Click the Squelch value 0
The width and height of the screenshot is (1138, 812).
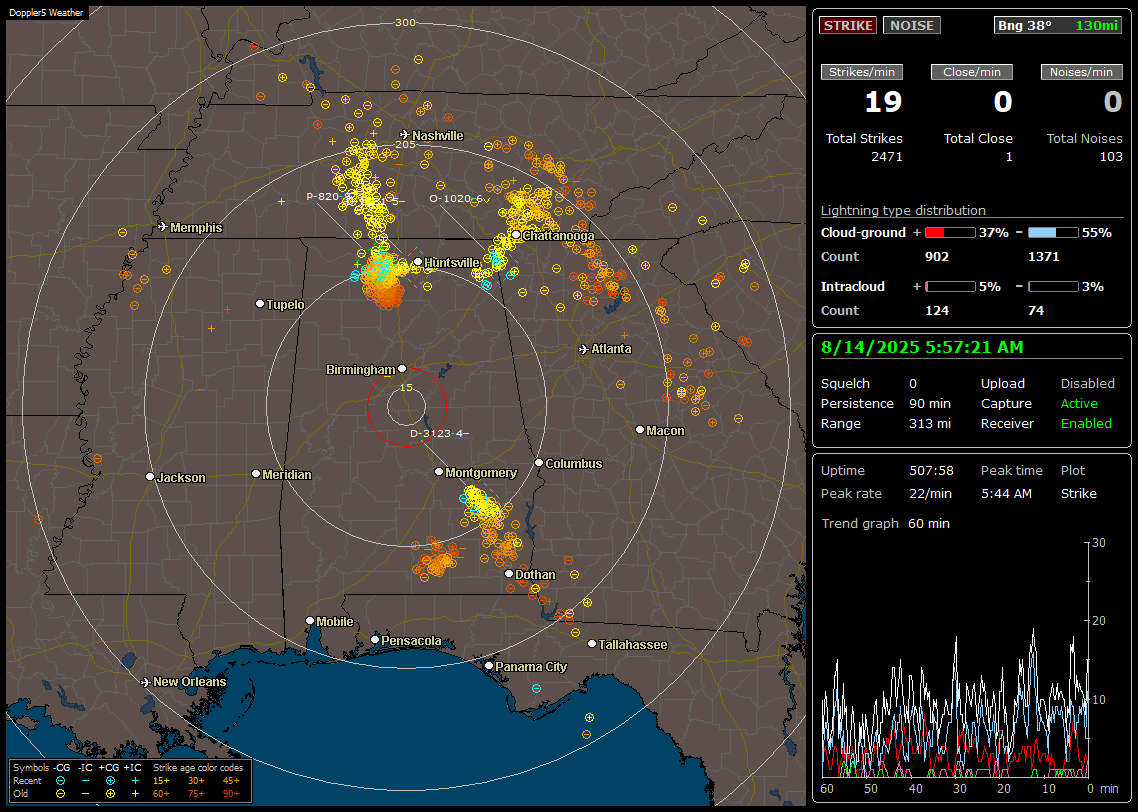[913, 383]
